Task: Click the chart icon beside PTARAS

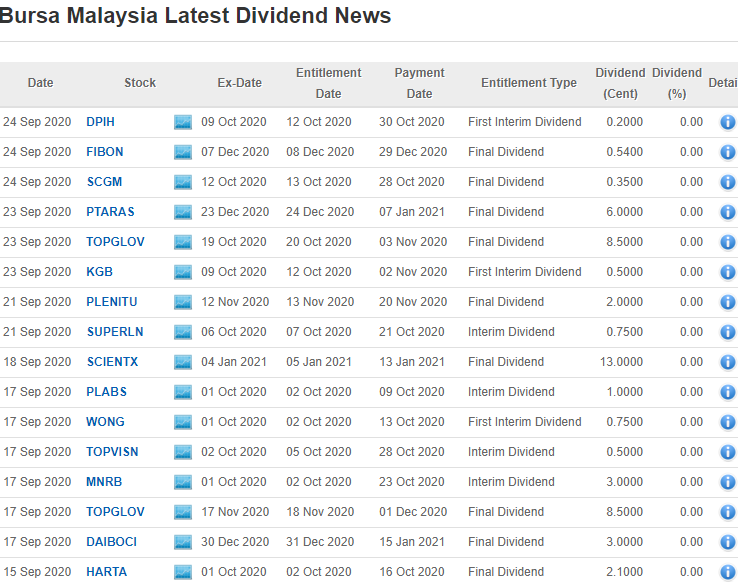Action: point(182,212)
